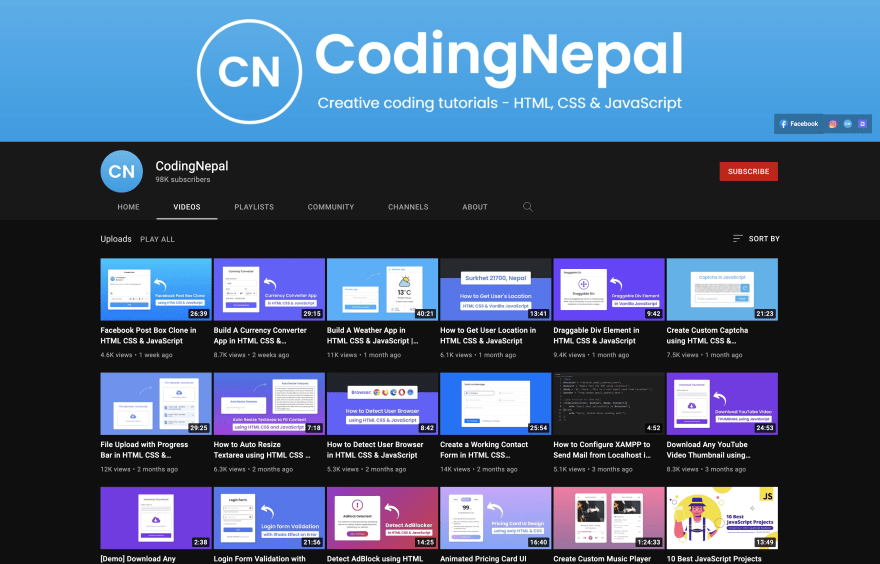Click title Draggable Div Element in HTML
The image size is (880, 564).
tap(596, 336)
